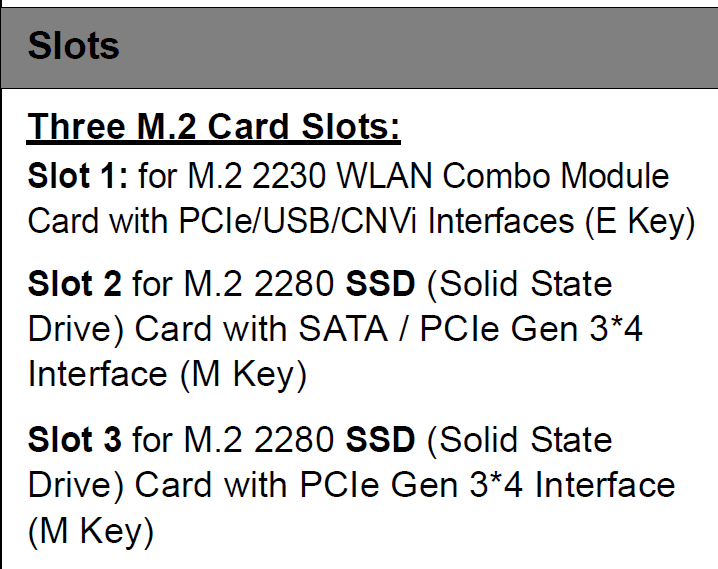This screenshot has width=718, height=569.
Task: Click the text WLAN Combo Module
Action: pos(503,176)
